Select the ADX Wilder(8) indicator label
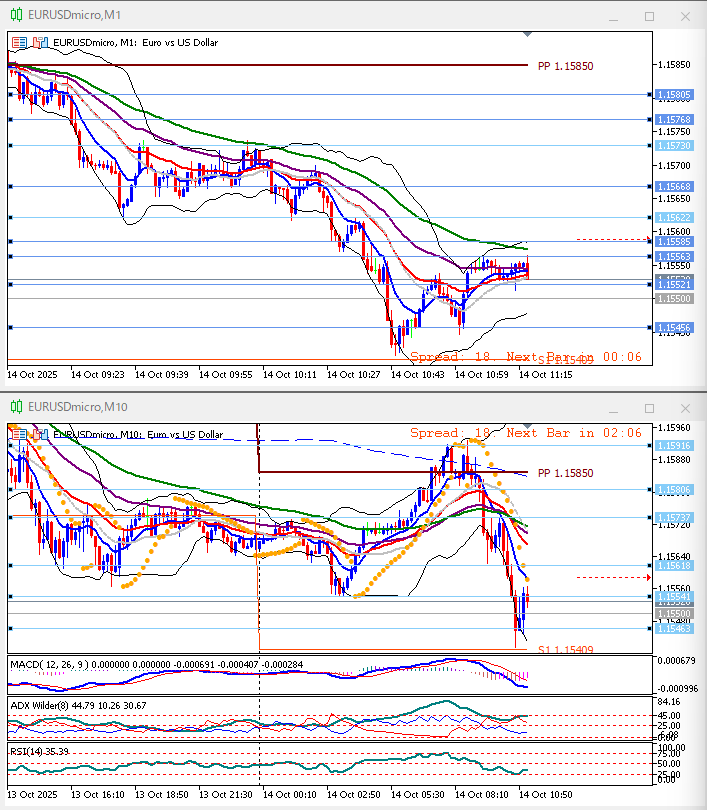 point(50,705)
